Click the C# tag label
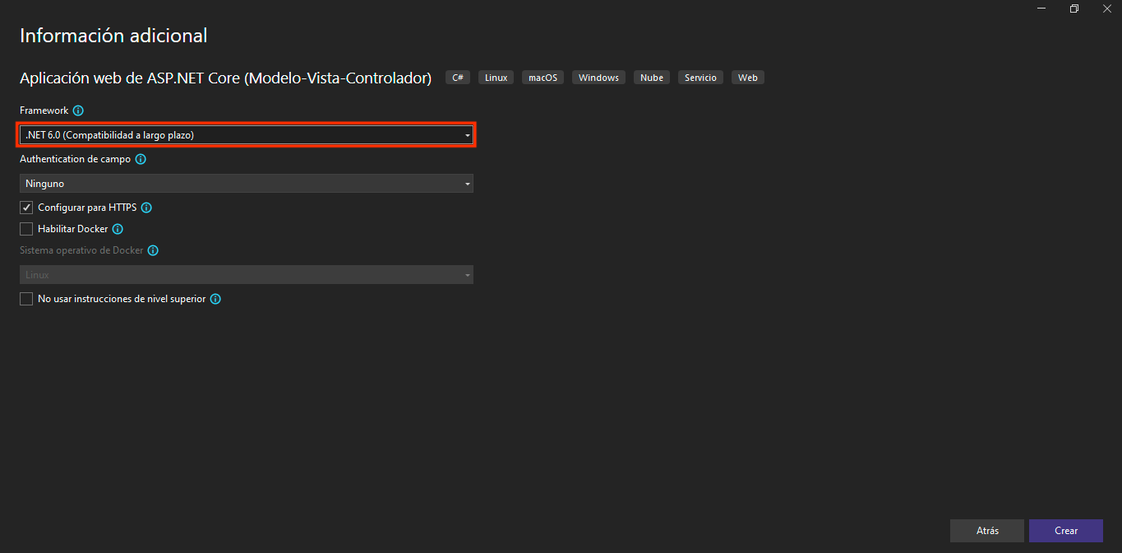Image resolution: width=1122 pixels, height=553 pixels. [x=458, y=78]
